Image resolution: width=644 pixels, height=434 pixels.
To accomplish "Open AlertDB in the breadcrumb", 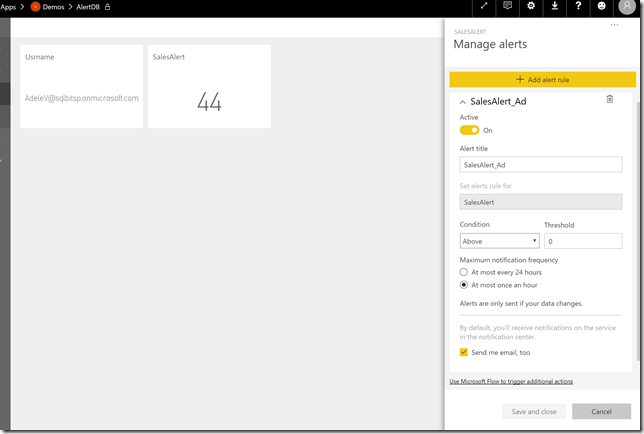I will 88,7.
